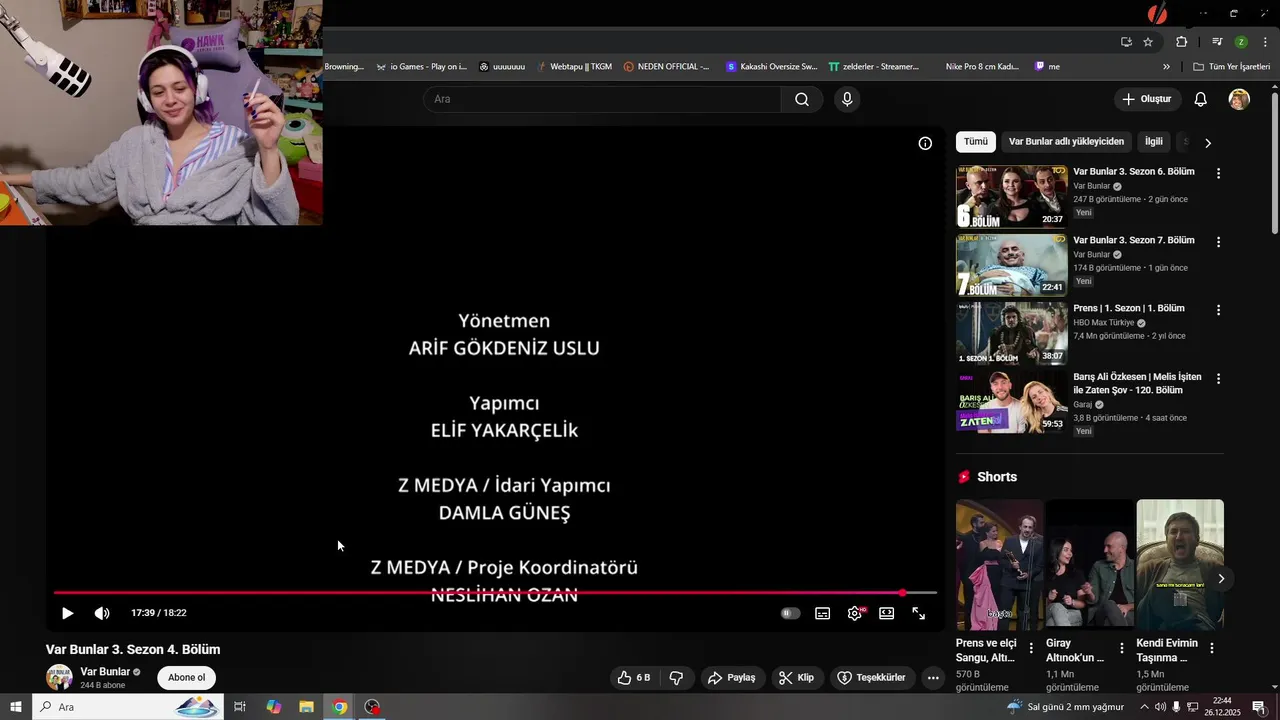Focus the YouTube 'Ara' search field

click(x=602, y=99)
